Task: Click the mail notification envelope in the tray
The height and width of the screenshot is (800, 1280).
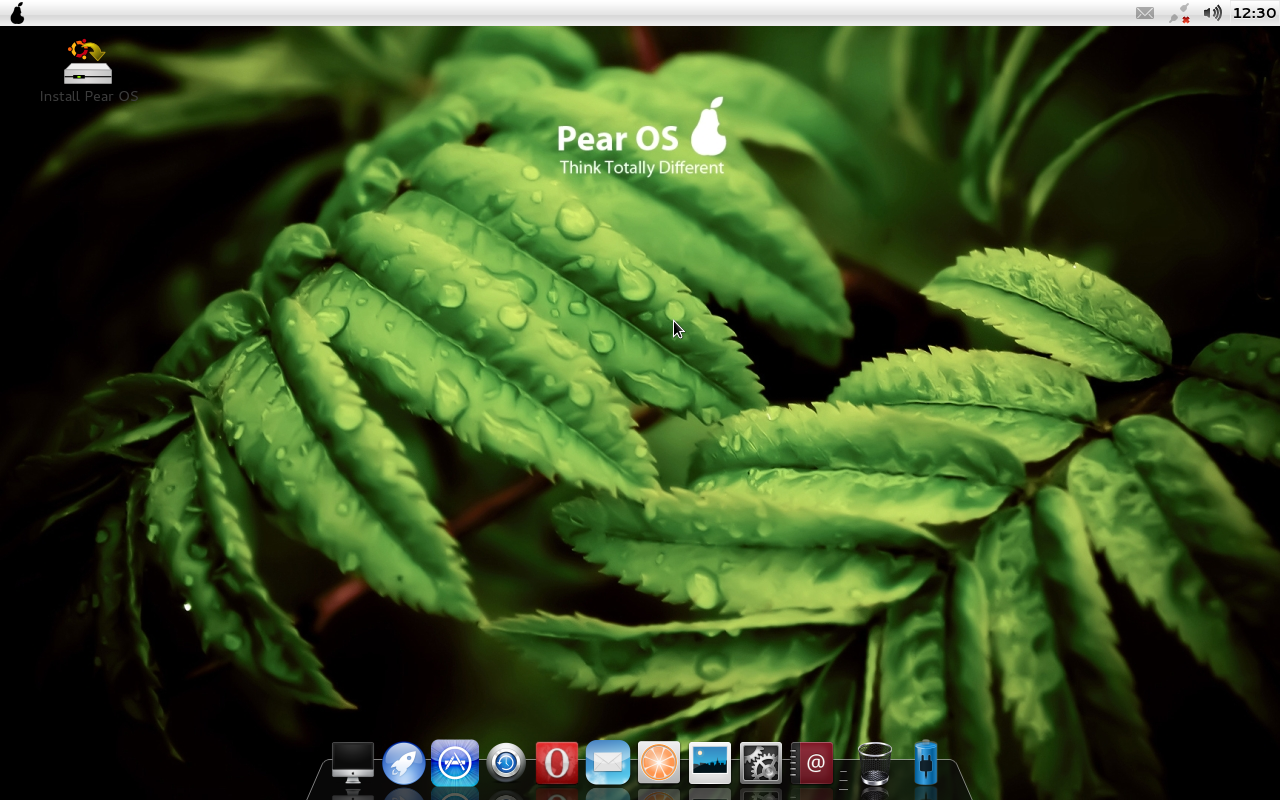Action: [1144, 12]
